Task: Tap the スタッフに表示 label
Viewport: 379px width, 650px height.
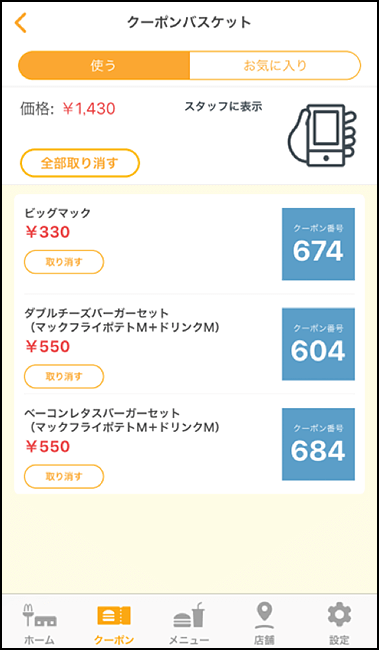Action: pyautogui.click(x=223, y=107)
